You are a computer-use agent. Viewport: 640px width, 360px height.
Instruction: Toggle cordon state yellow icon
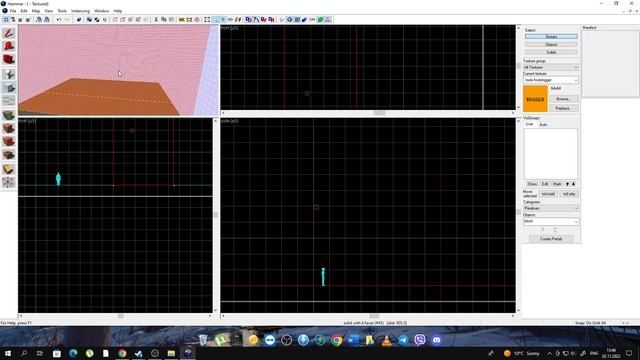click(x=182, y=20)
